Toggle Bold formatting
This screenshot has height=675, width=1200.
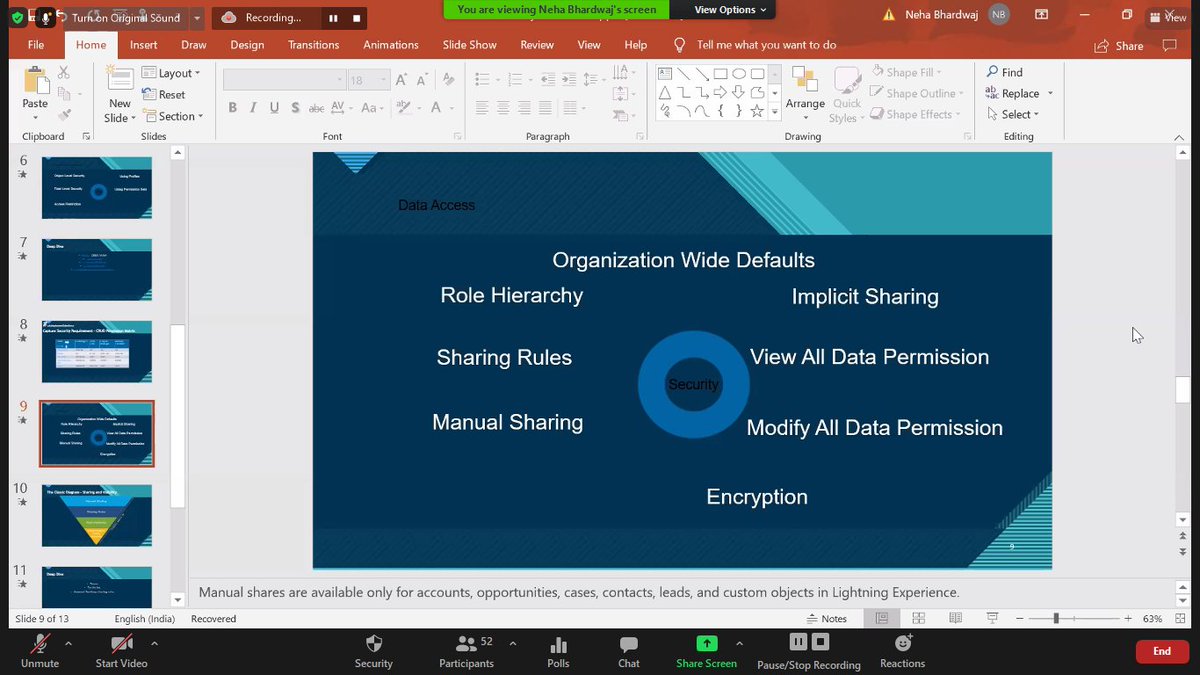click(x=232, y=108)
